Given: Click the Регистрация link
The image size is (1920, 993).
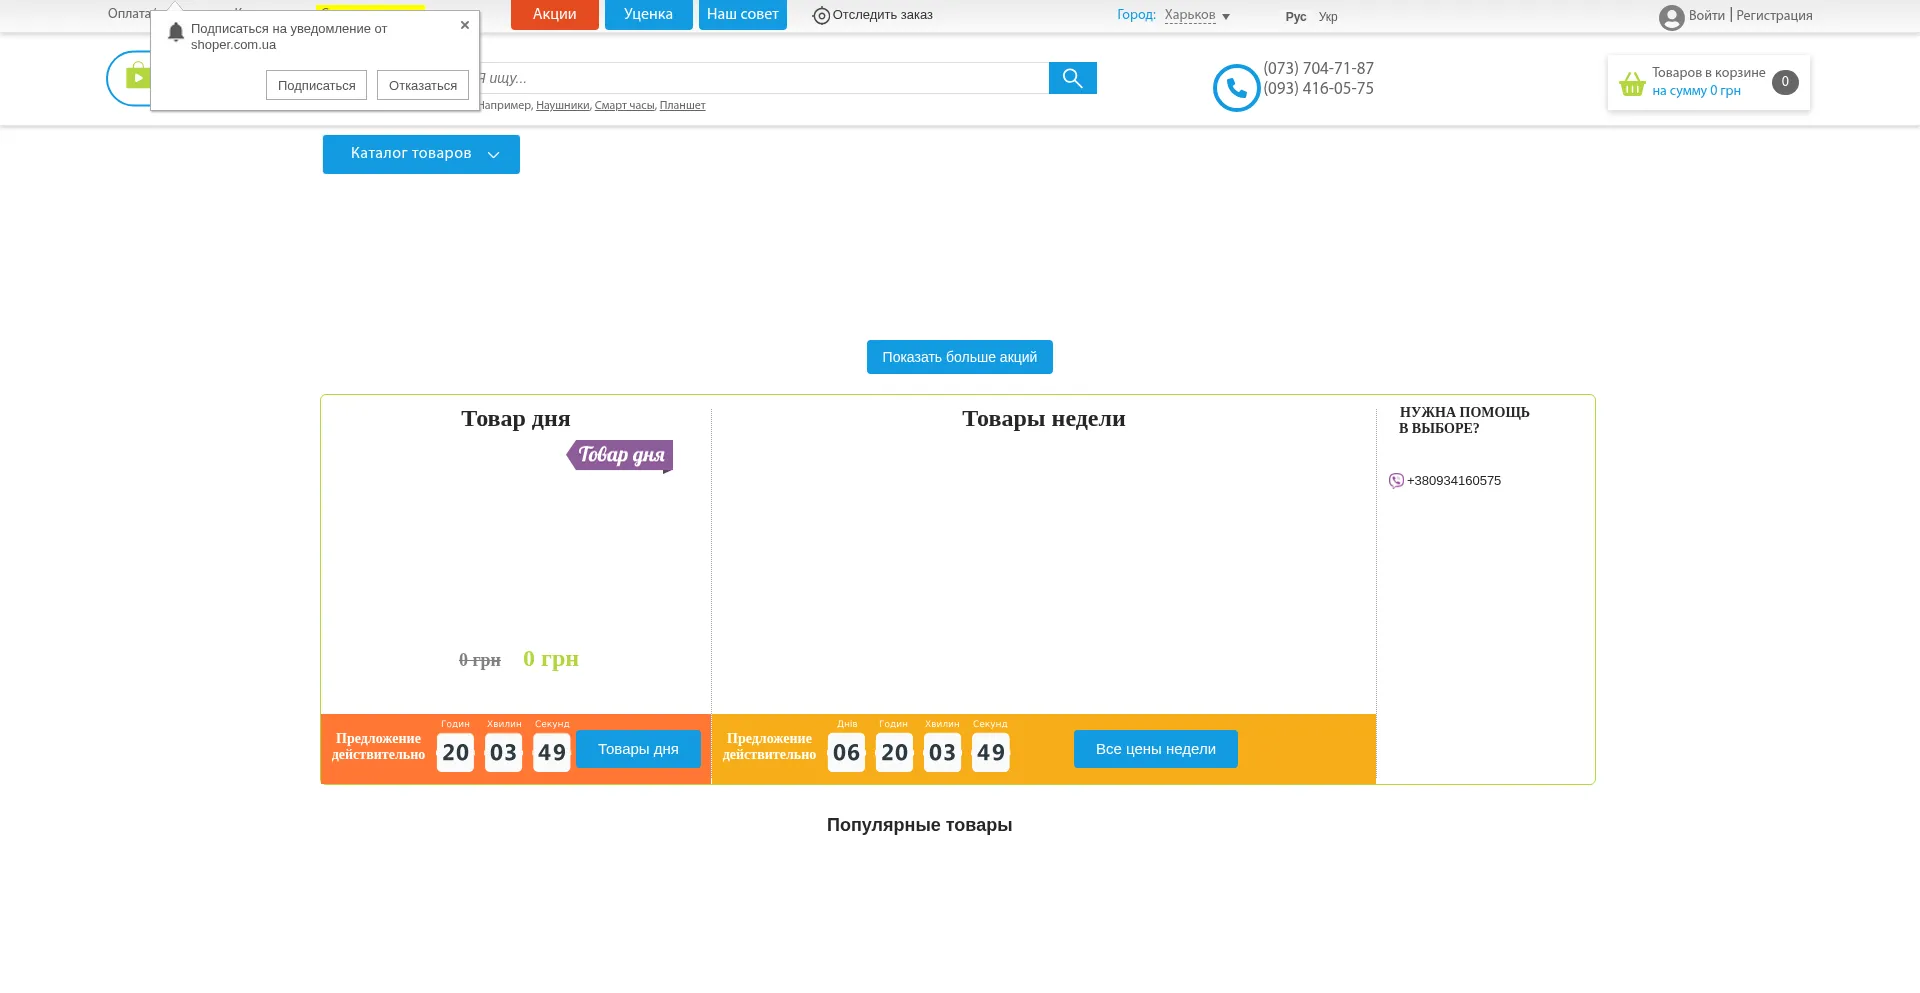Looking at the screenshot, I should point(1774,15).
